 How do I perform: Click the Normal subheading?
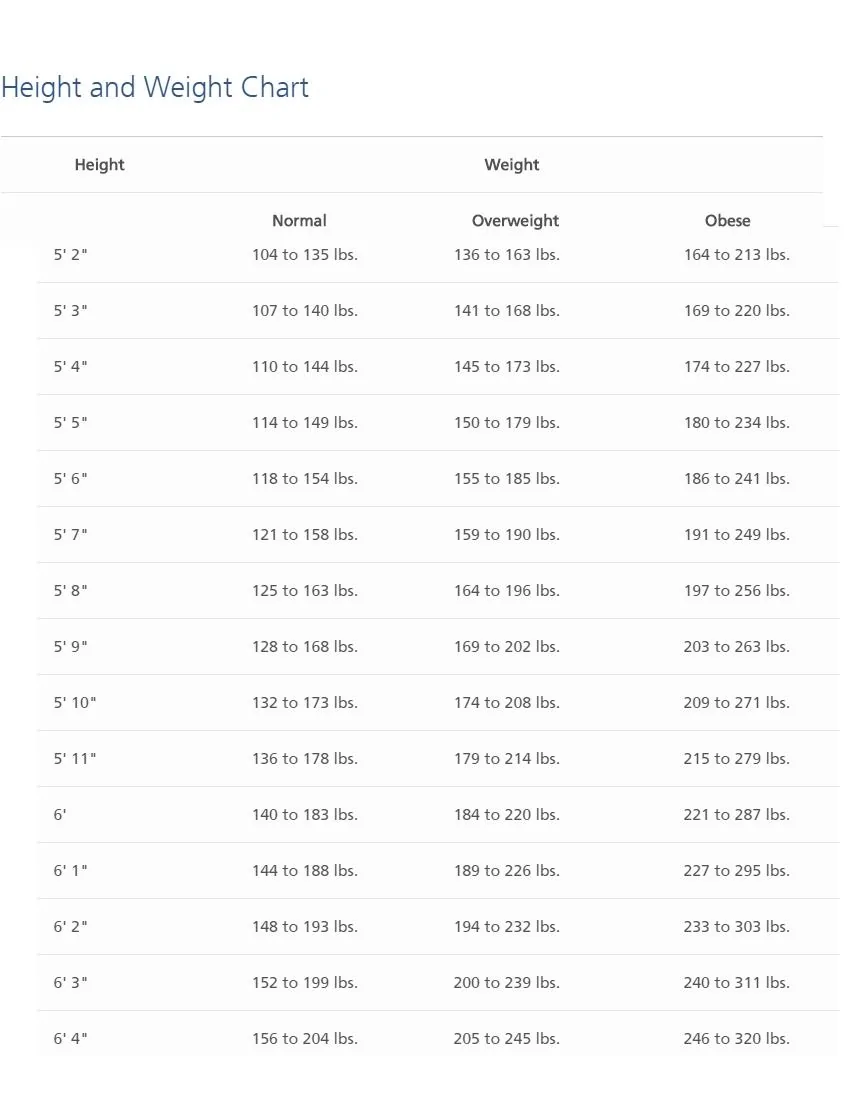pos(299,220)
